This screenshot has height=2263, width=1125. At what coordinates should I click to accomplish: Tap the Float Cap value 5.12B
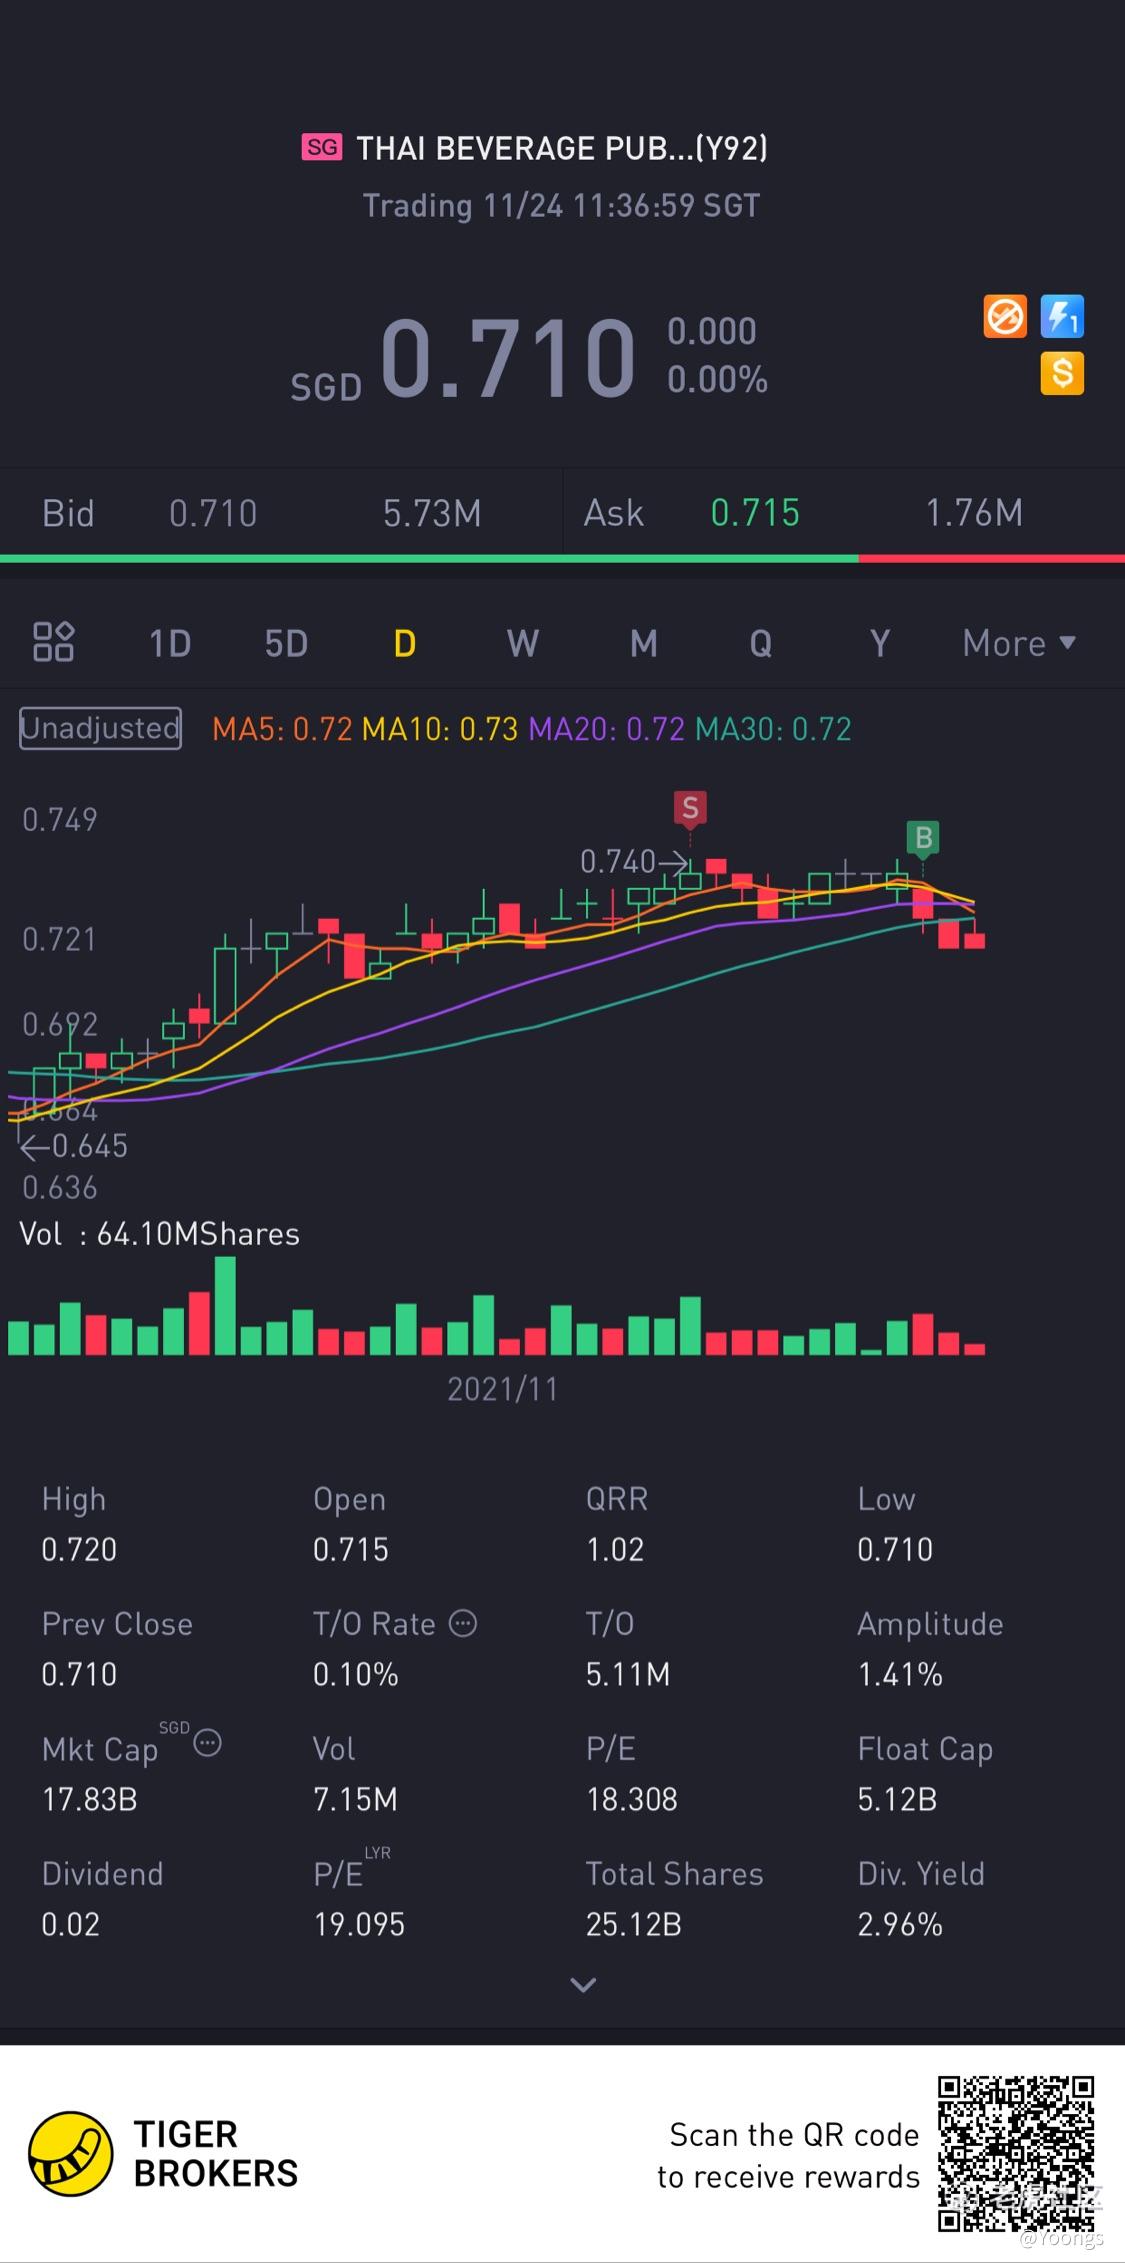[897, 1799]
